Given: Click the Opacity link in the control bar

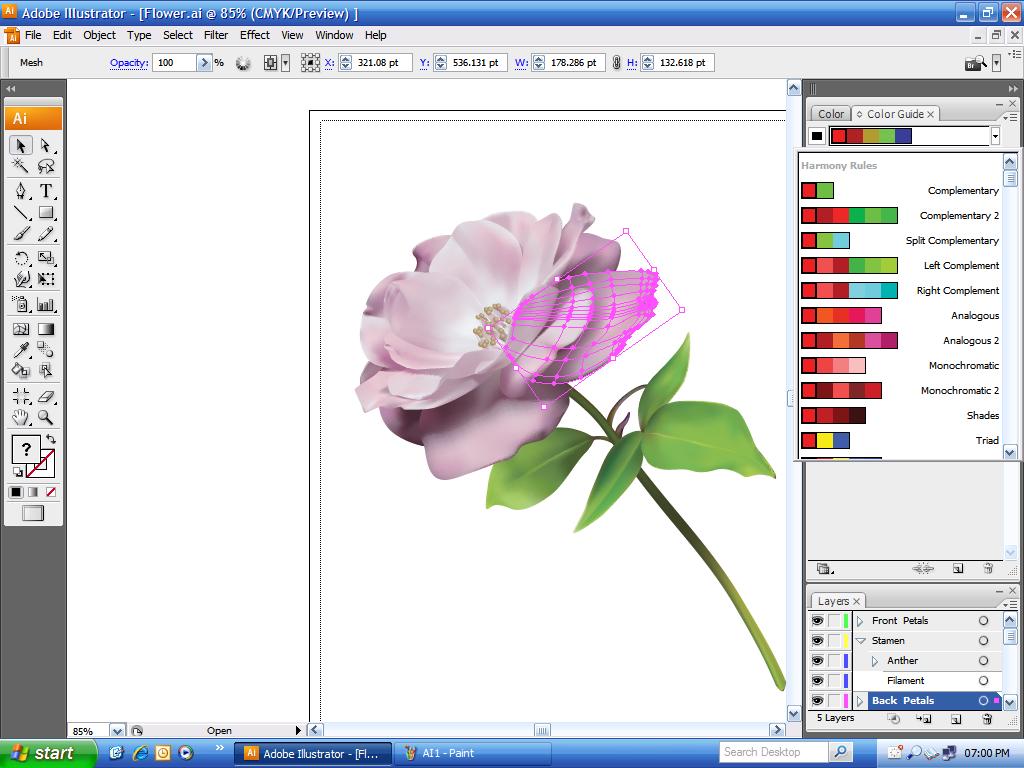Looking at the screenshot, I should click(x=129, y=63).
